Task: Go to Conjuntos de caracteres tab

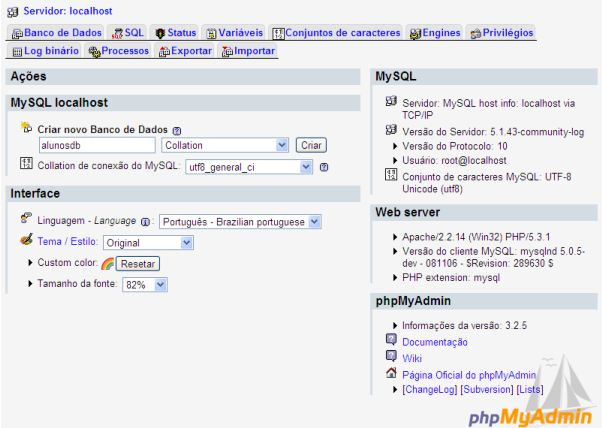Action: point(336,33)
